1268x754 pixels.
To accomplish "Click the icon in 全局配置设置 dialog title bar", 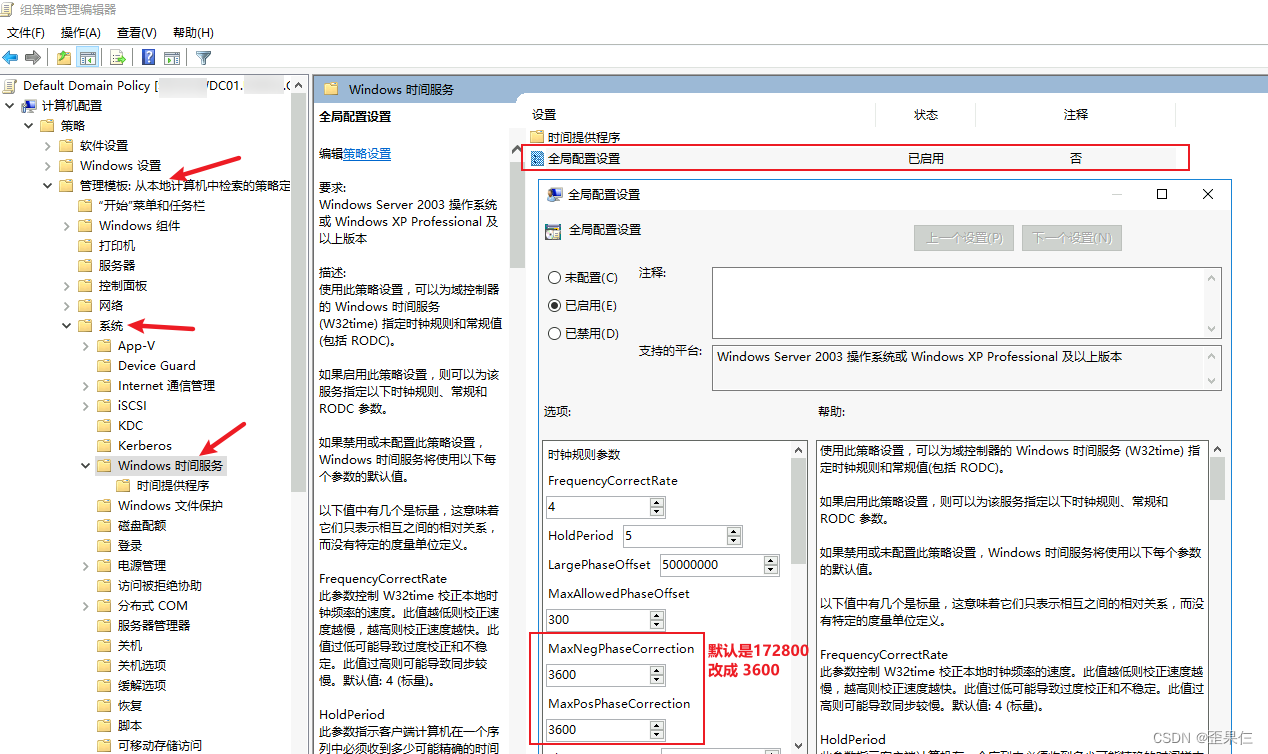I will [554, 194].
